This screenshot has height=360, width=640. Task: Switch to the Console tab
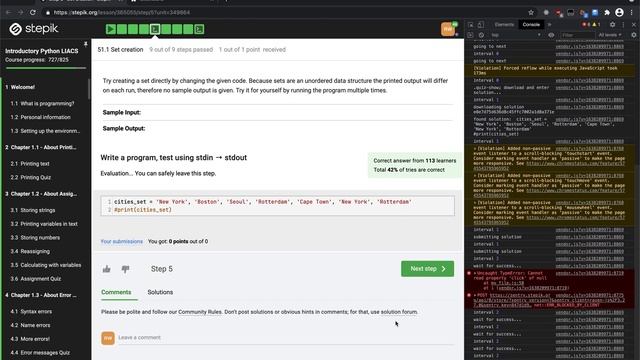531,24
